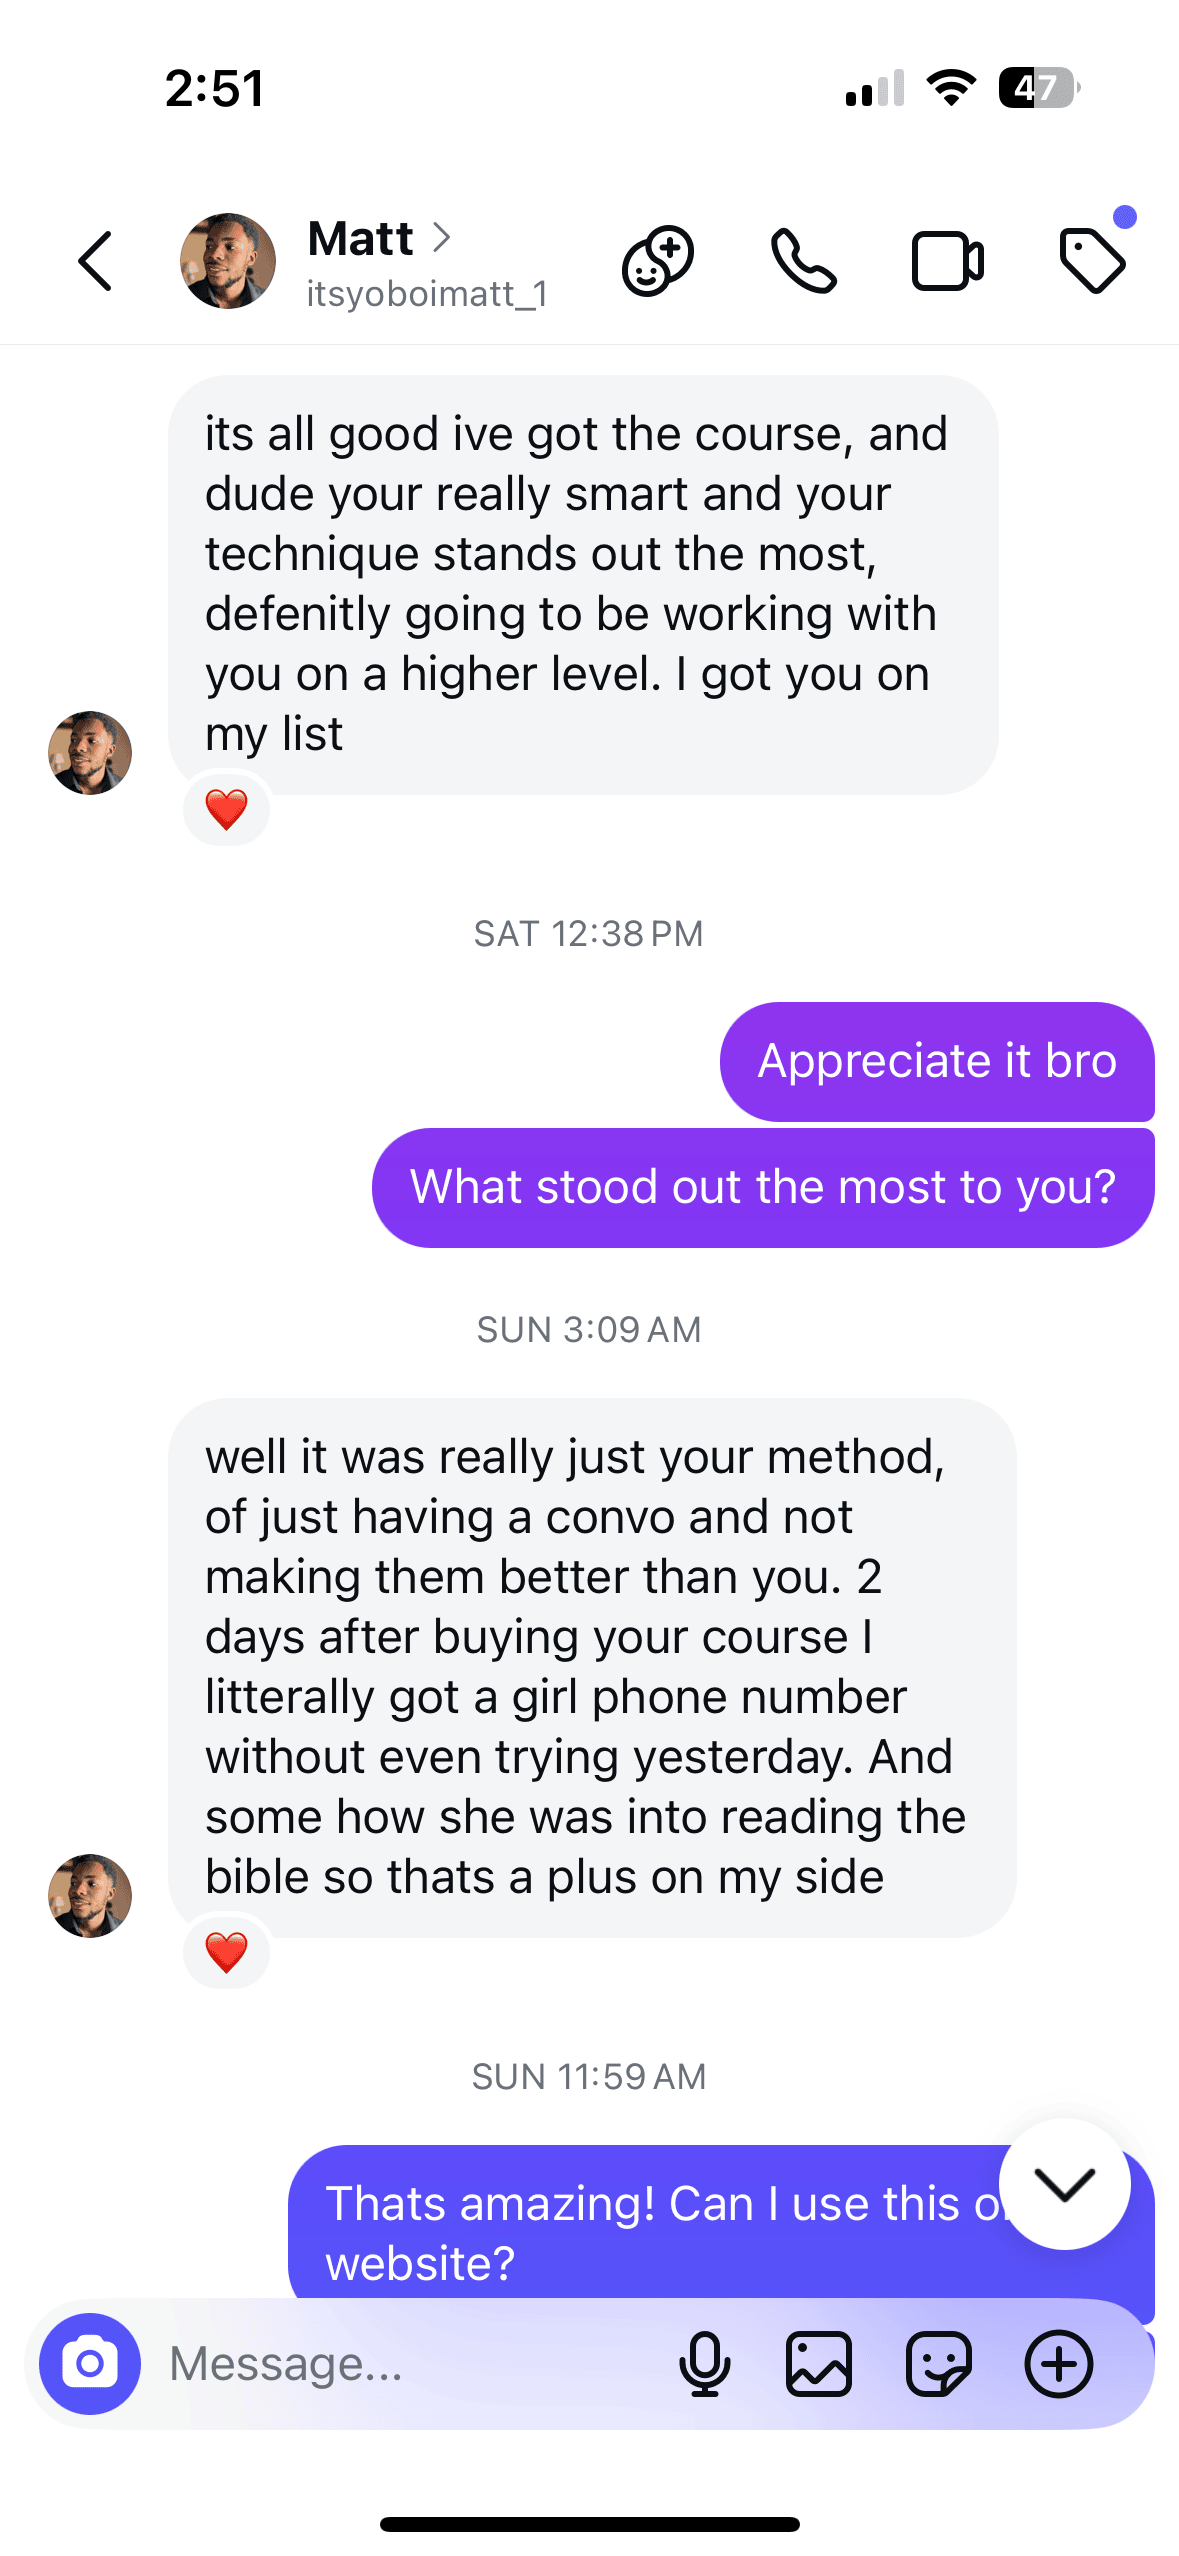Viewport: 1179px width, 2556px height.
Task: Start an audio call with Matt
Action: (803, 262)
